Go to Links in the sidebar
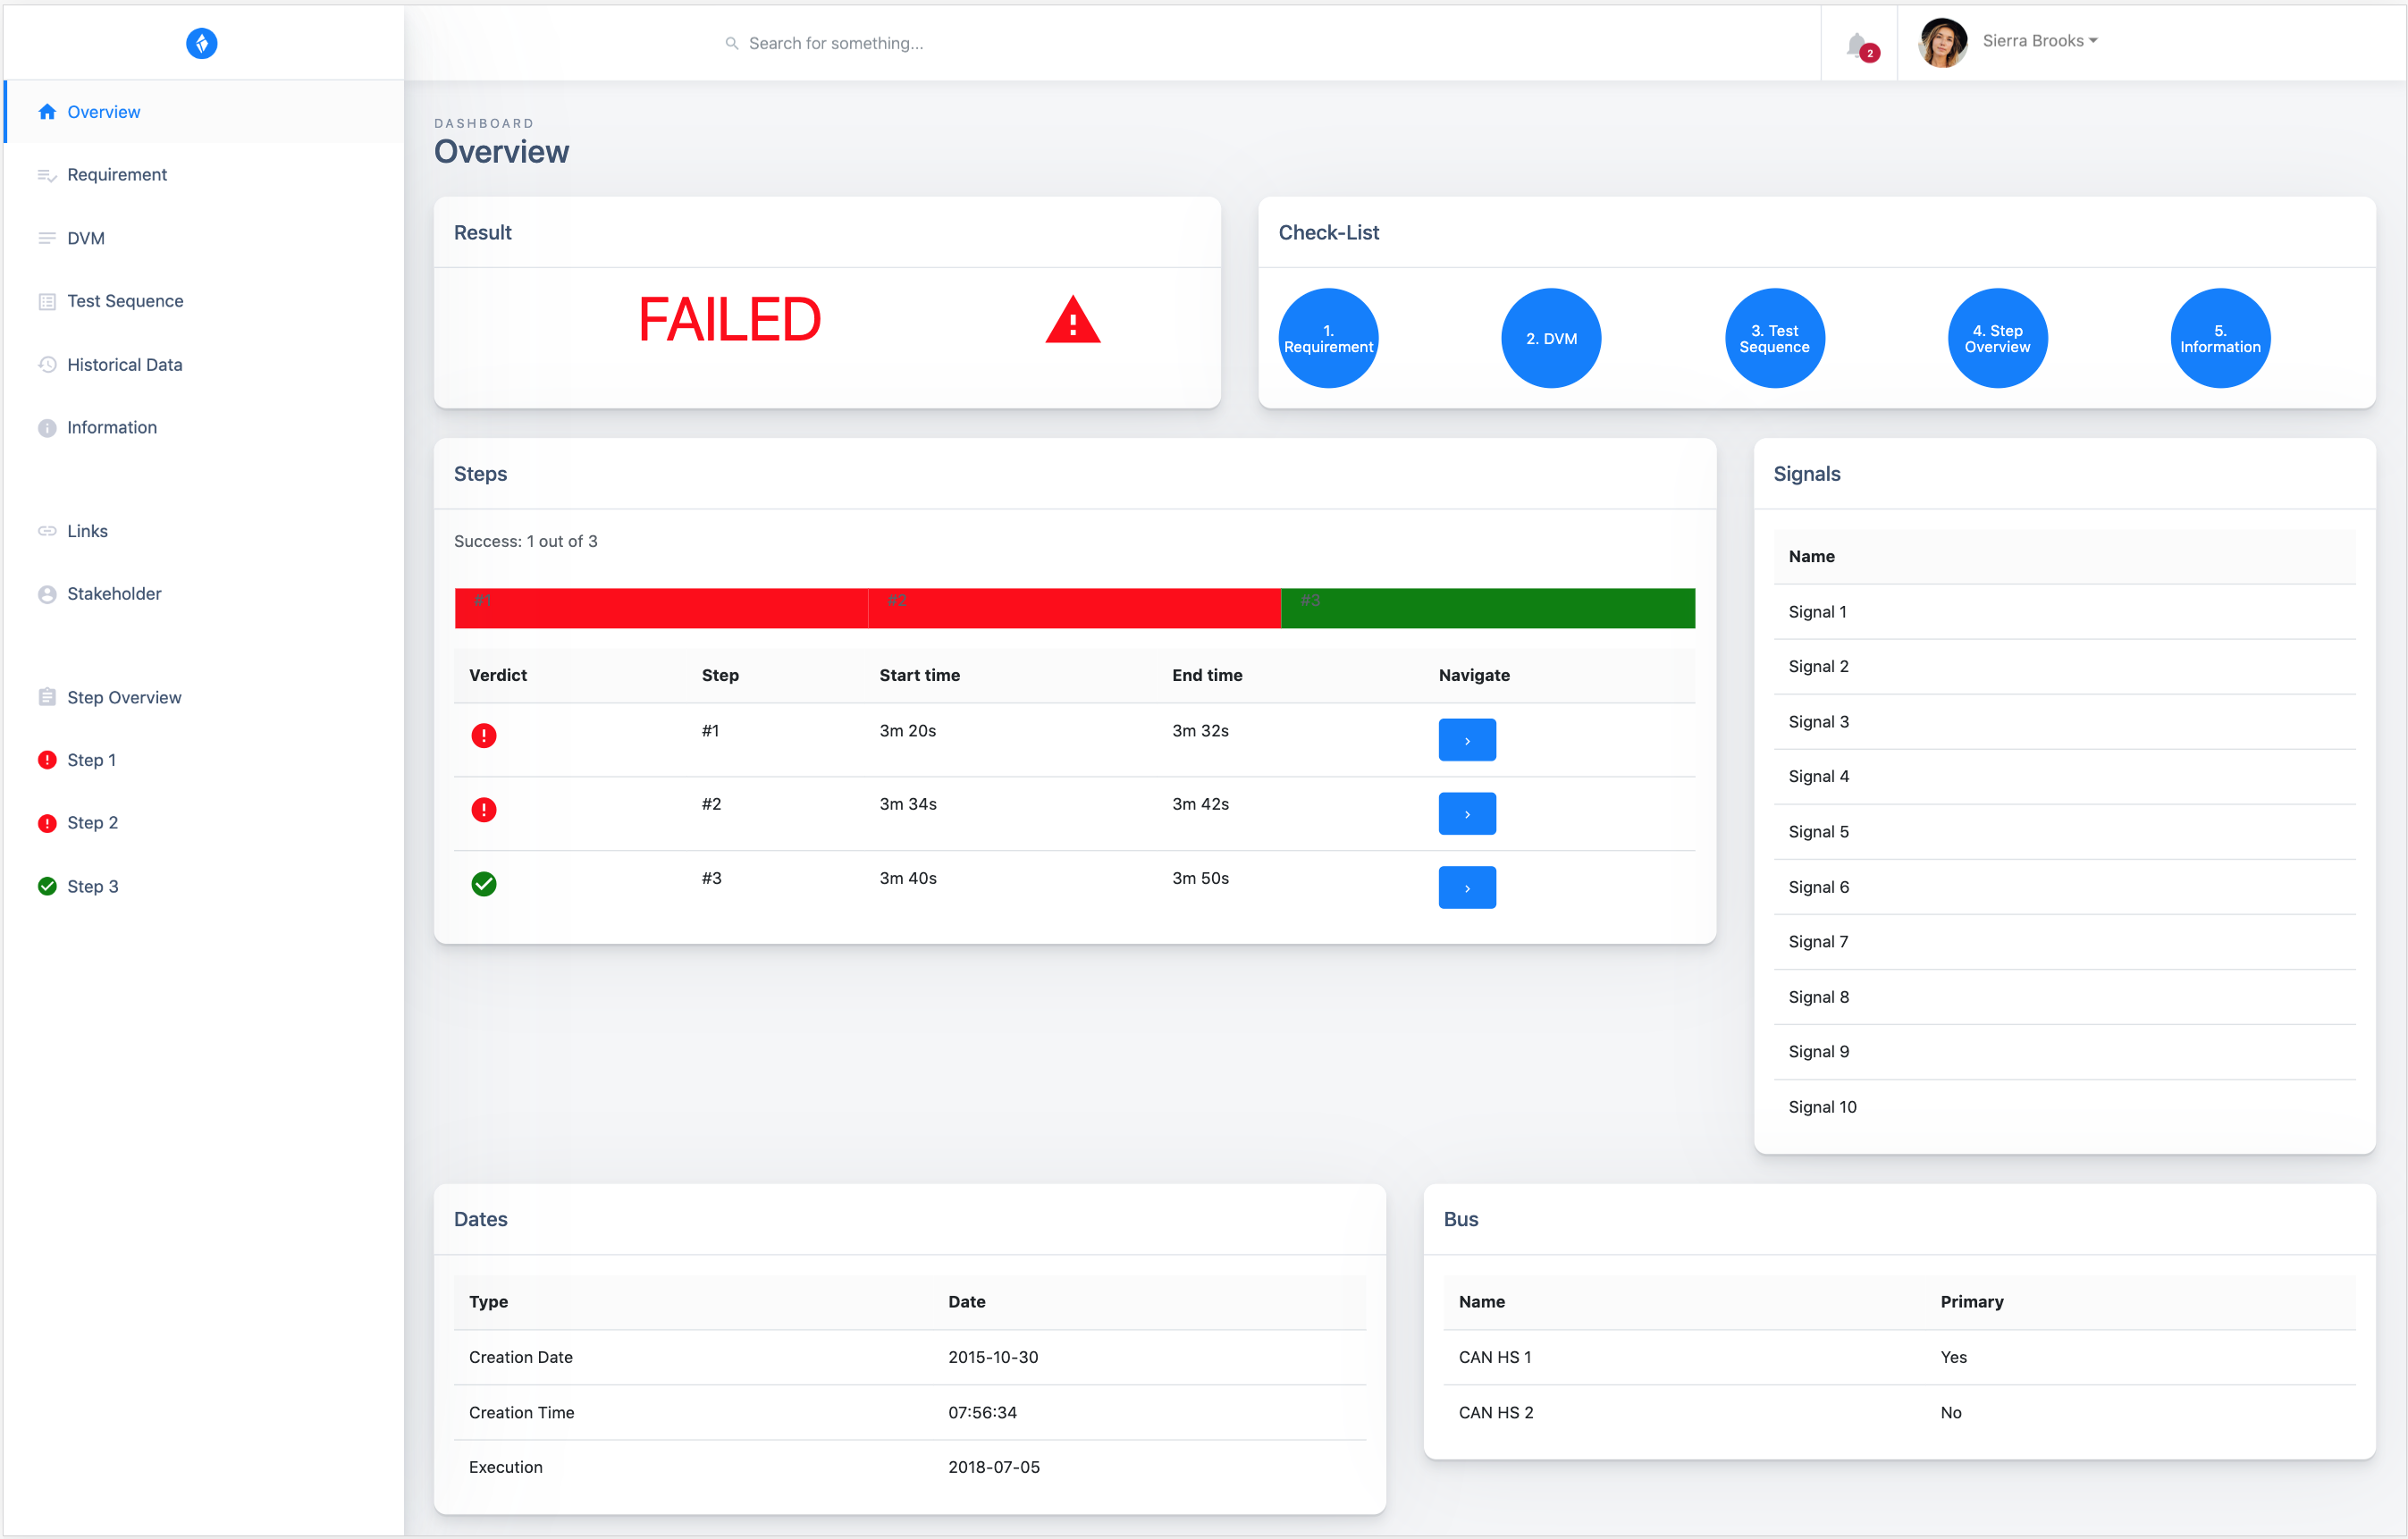Image resolution: width=2408 pixels, height=1539 pixels. click(x=204, y=531)
